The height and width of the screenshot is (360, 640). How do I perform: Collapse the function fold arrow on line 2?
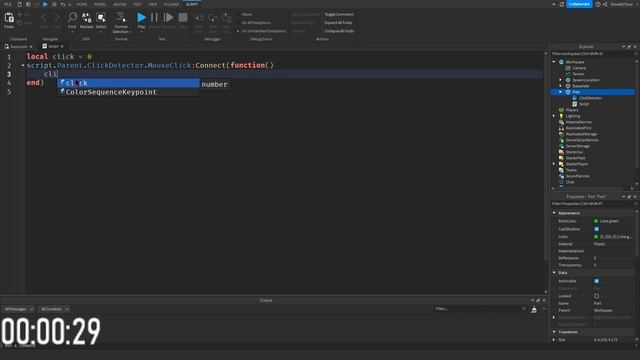click(23, 65)
